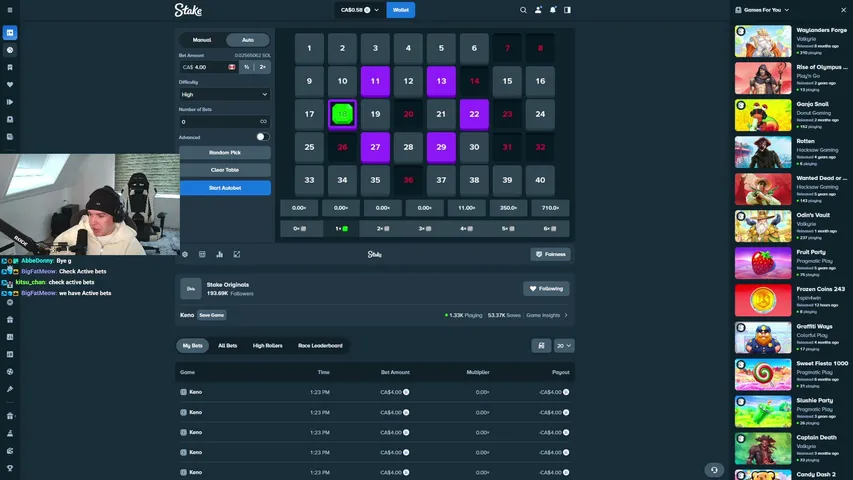The height and width of the screenshot is (480, 853).
Task: Close the Games For You panel
Action: [x=844, y=10]
